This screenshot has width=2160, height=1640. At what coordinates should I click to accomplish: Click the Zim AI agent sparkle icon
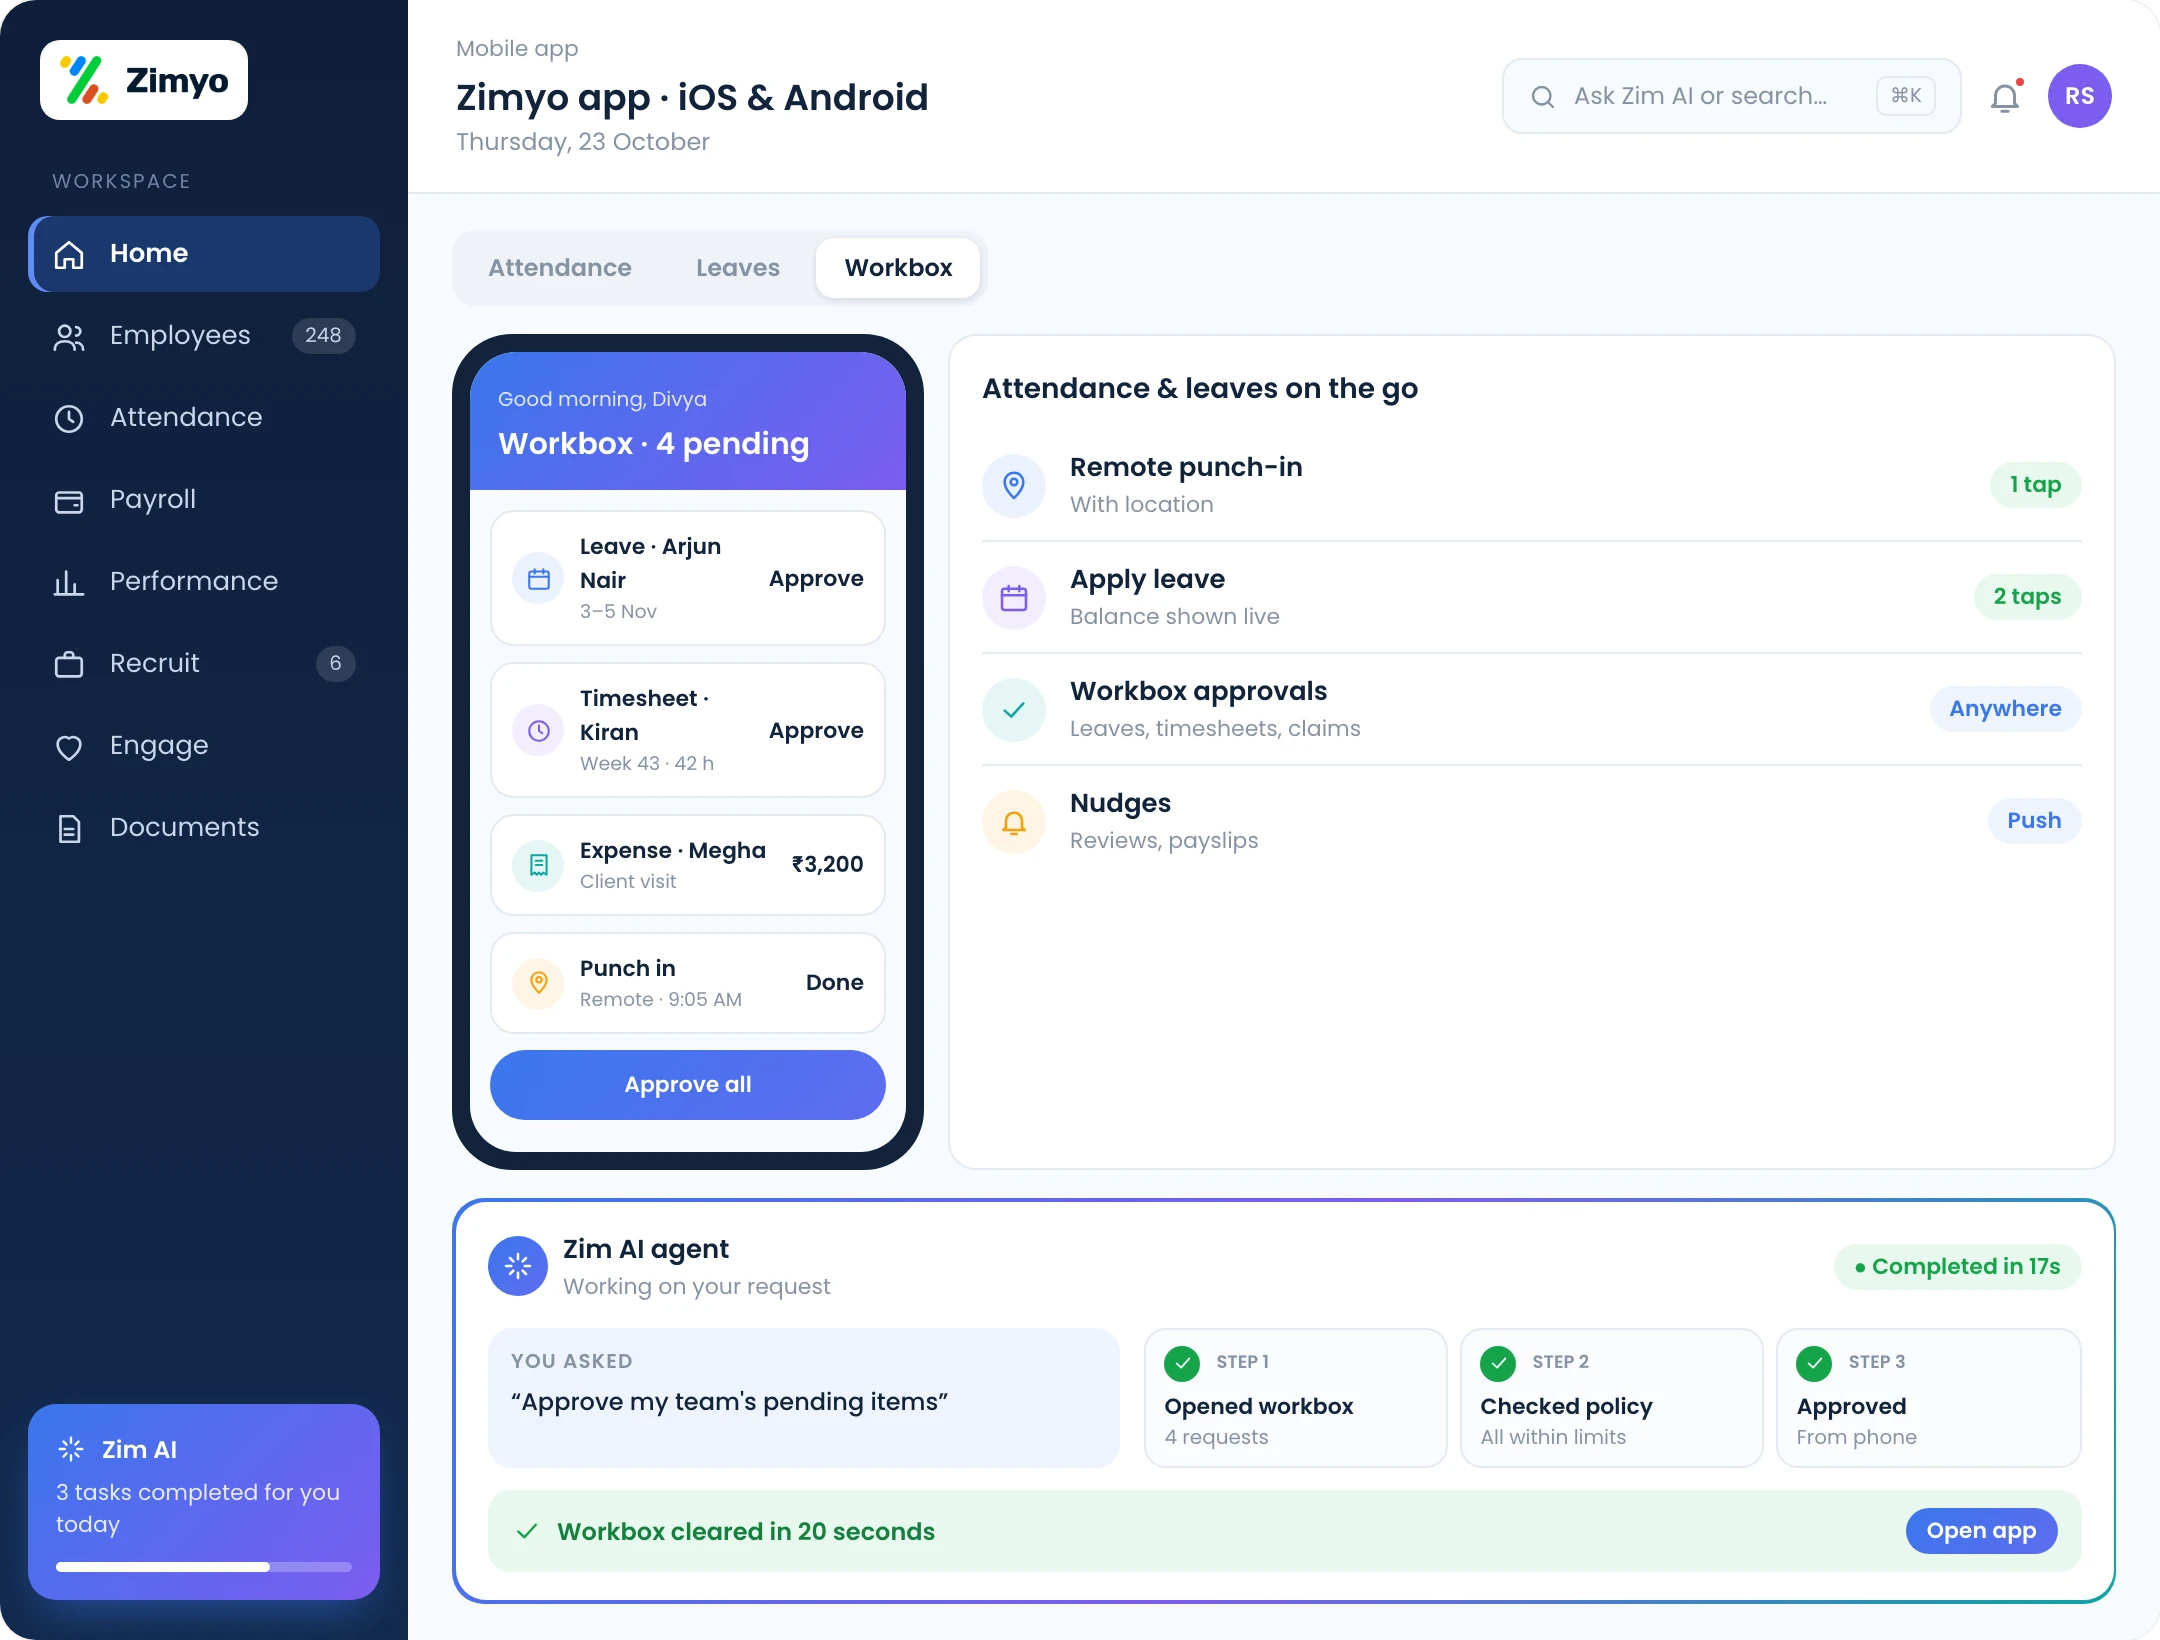(518, 1266)
